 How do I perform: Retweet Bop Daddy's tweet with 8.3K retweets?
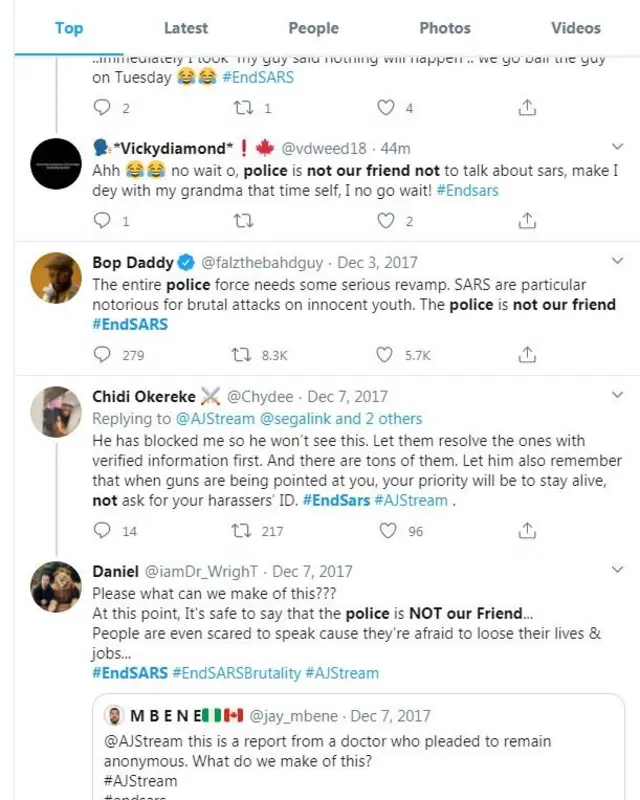pos(241,354)
